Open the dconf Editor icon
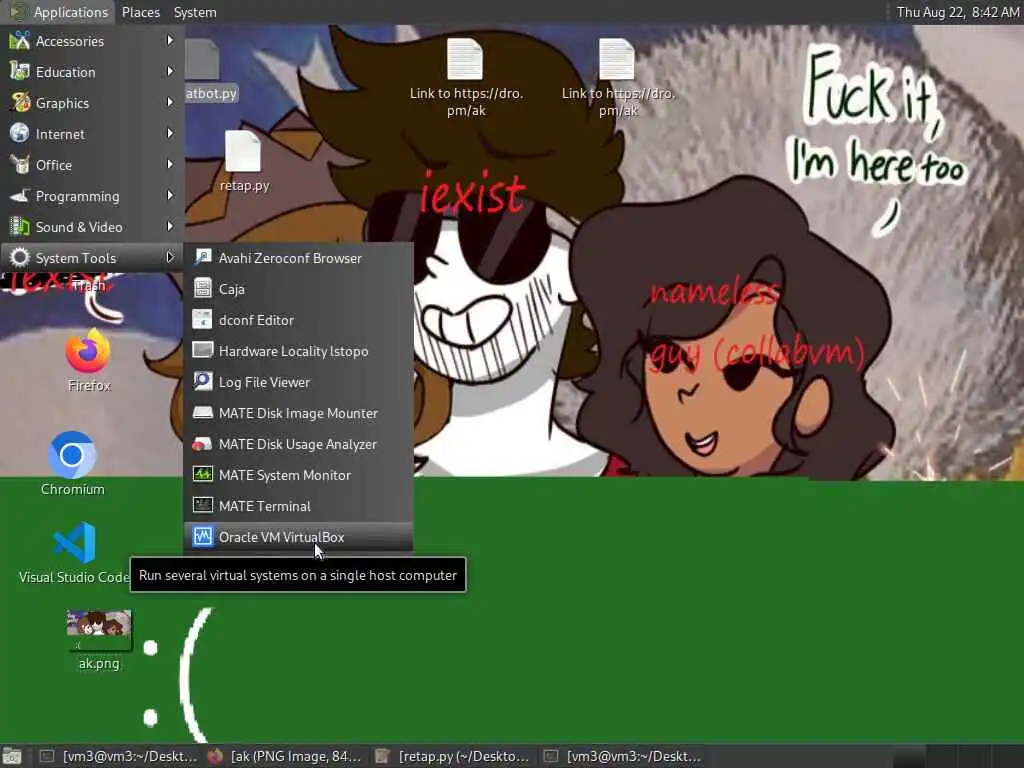 [202, 319]
